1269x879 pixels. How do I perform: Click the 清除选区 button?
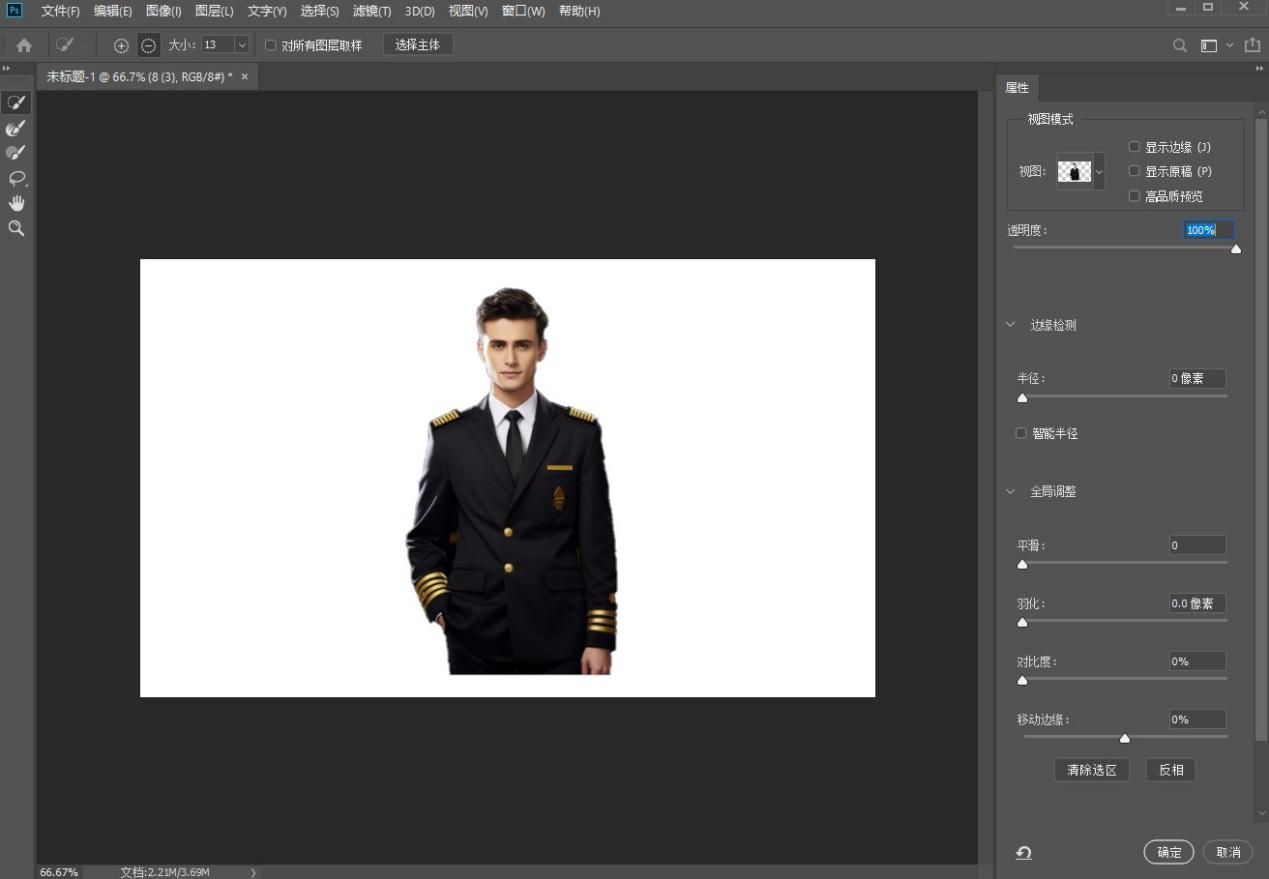pyautogui.click(x=1091, y=770)
